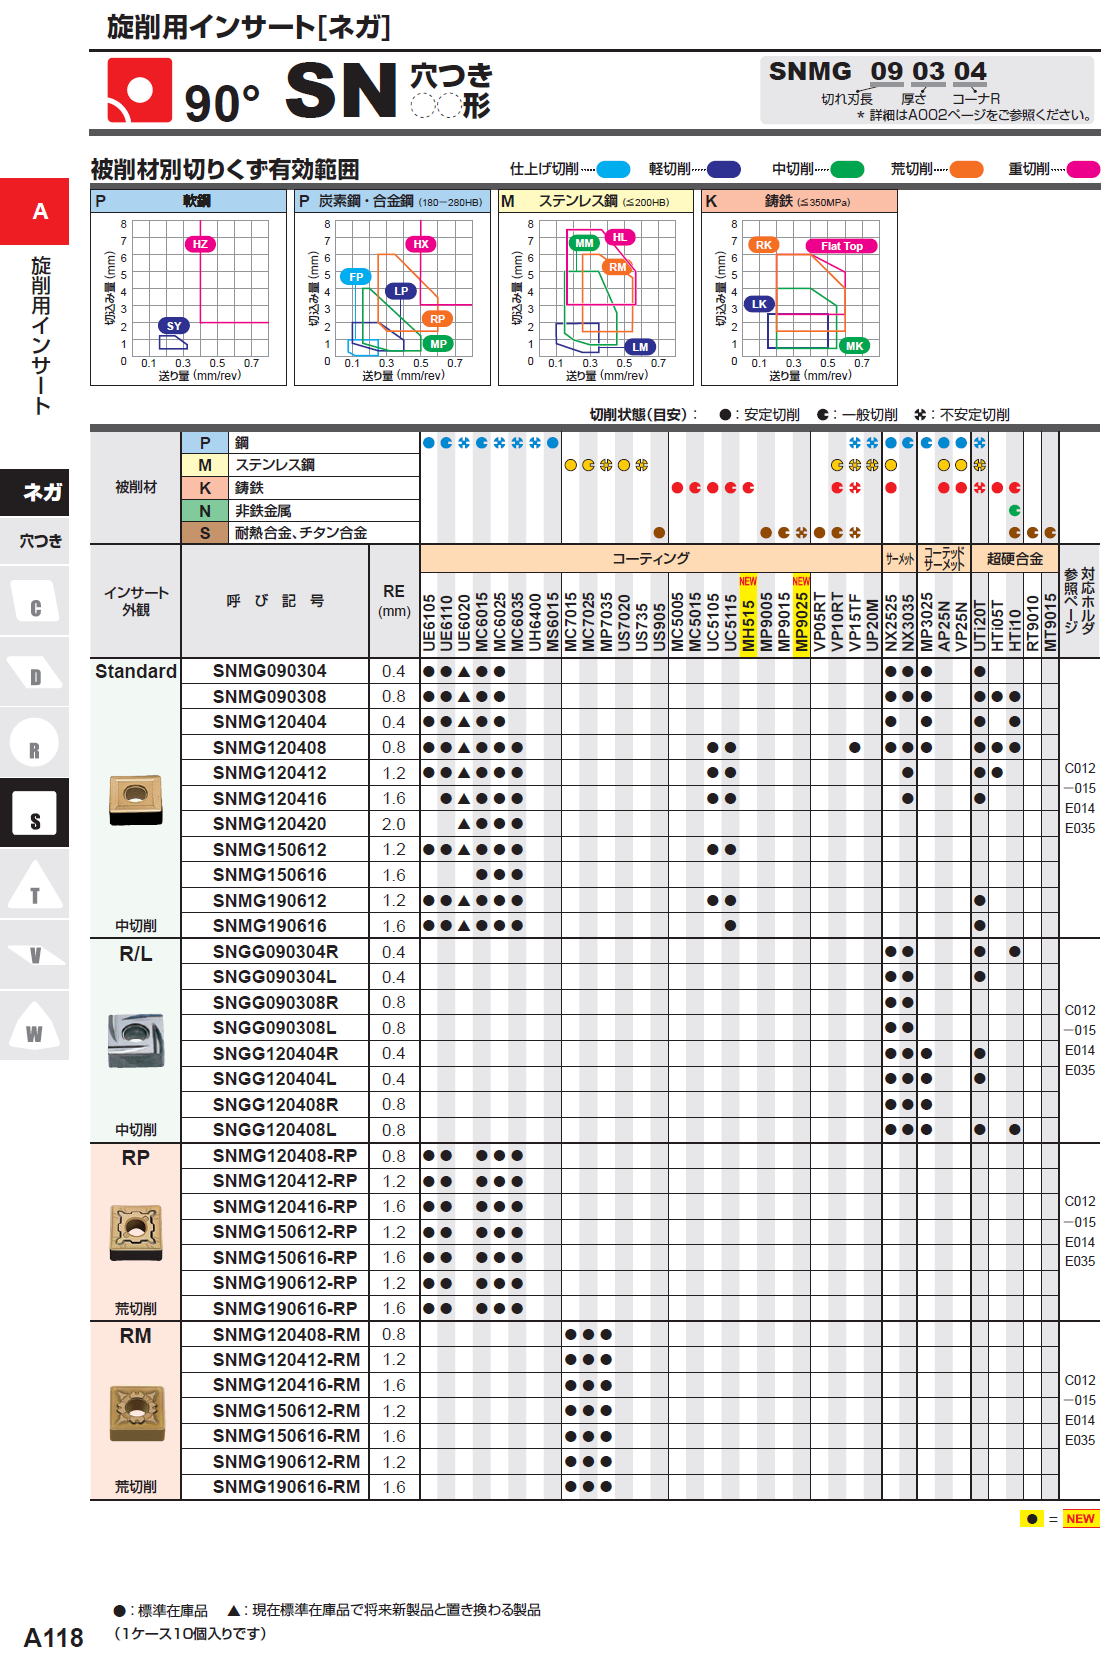Viewport: 1120px width, 1662px height.
Task: Select the R round insert sidebar icon
Action: coord(34,742)
